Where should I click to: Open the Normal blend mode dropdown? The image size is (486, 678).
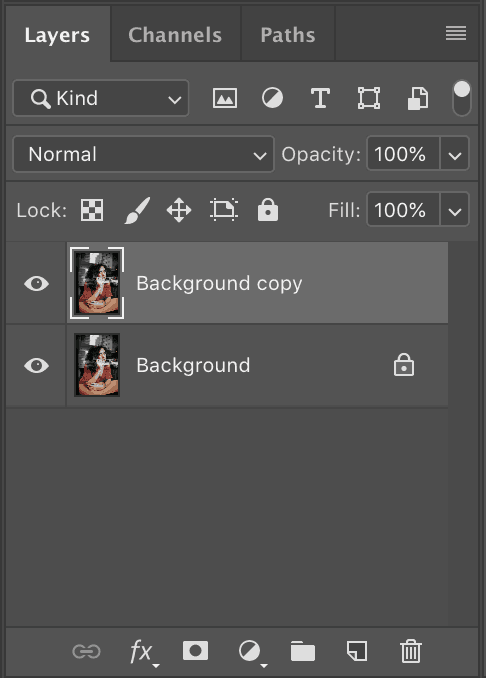click(x=144, y=154)
